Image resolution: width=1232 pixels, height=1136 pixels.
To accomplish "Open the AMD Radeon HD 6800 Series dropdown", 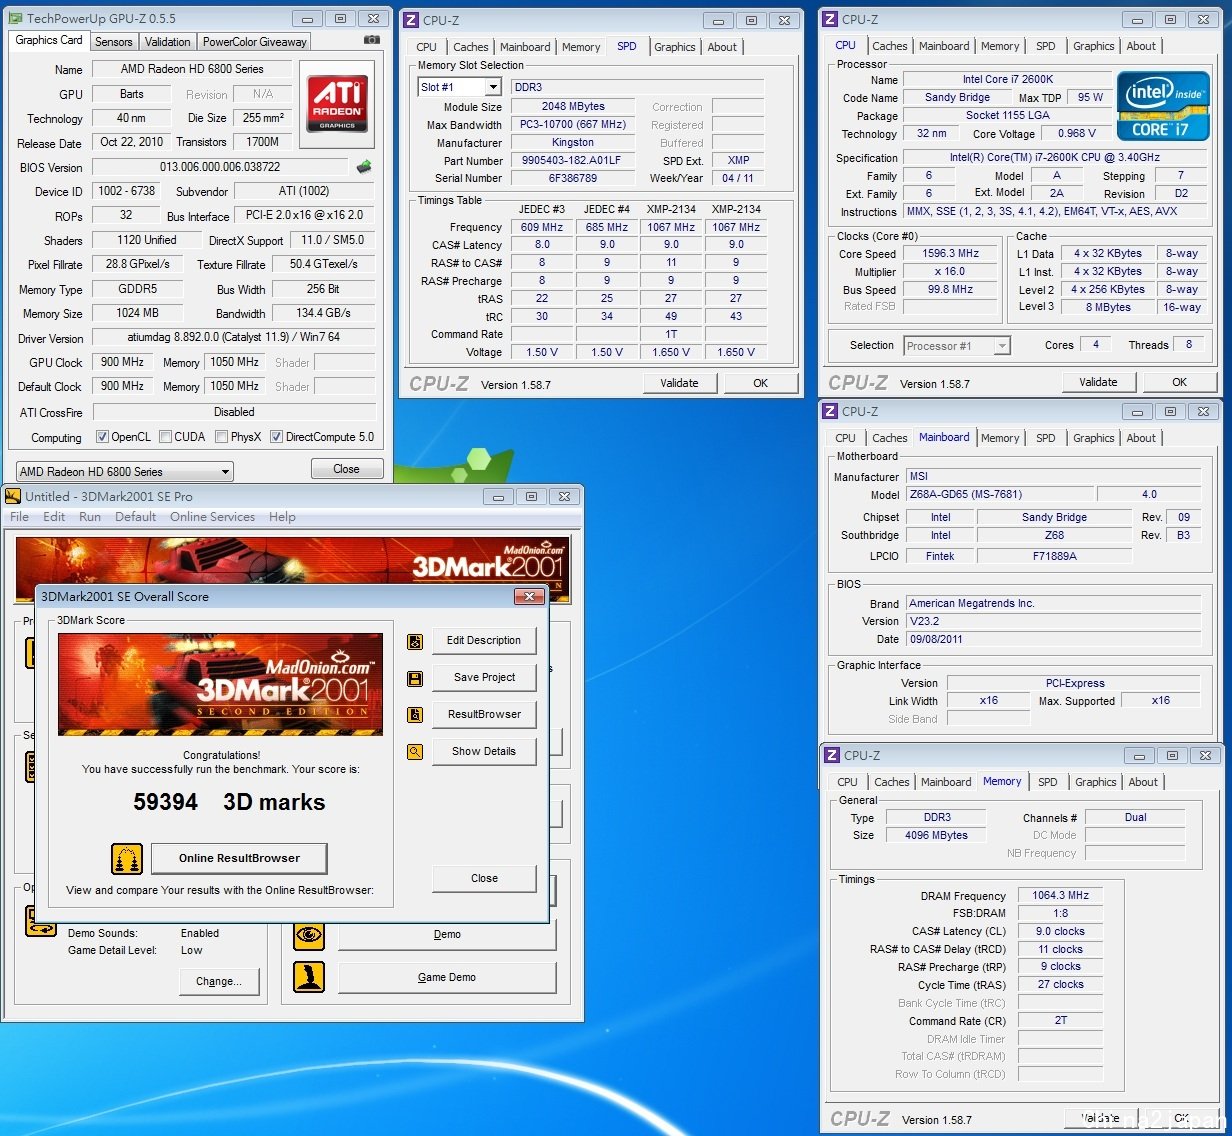I will (x=125, y=471).
